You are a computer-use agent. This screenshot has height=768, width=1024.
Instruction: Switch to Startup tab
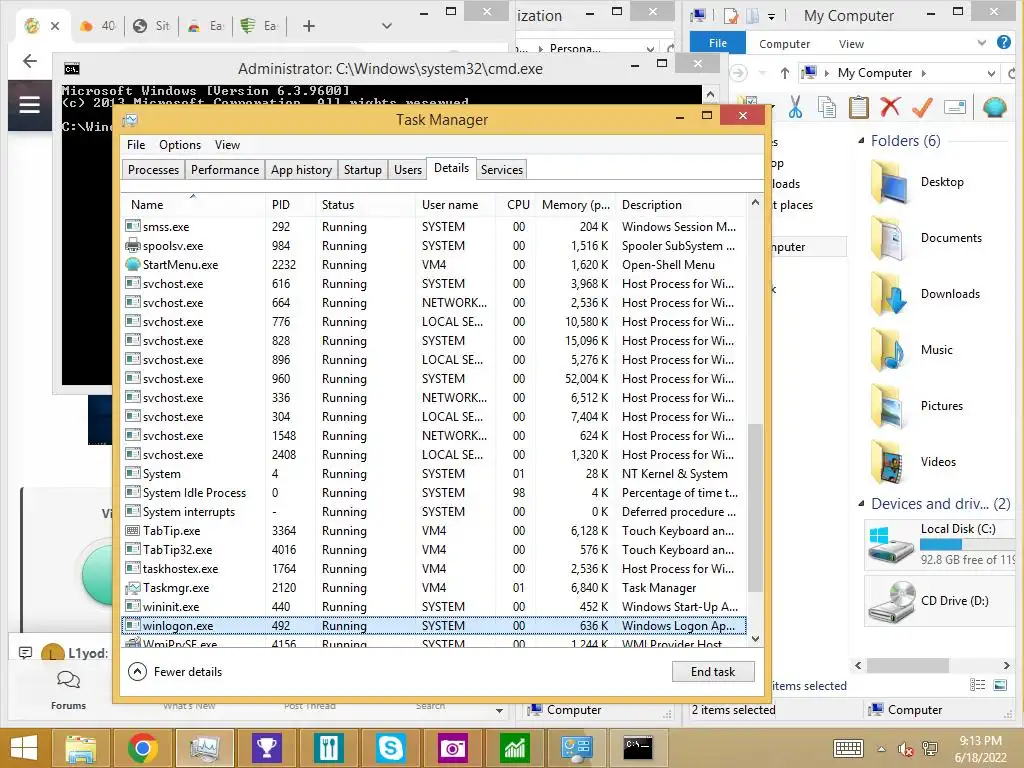click(x=362, y=170)
